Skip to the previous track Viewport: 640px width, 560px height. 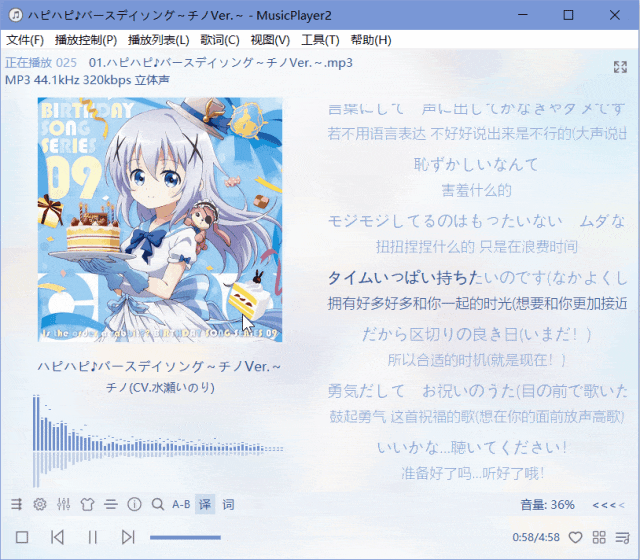[x=57, y=537]
